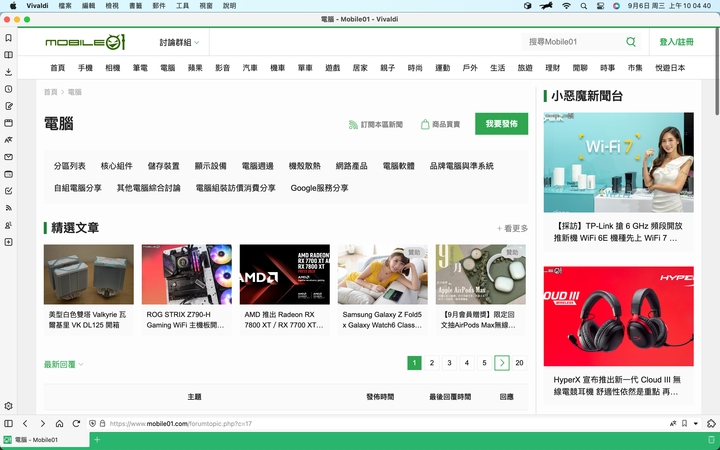Open the 視窗 menu in menu bar
This screenshot has width=720, height=450.
coord(206,6)
